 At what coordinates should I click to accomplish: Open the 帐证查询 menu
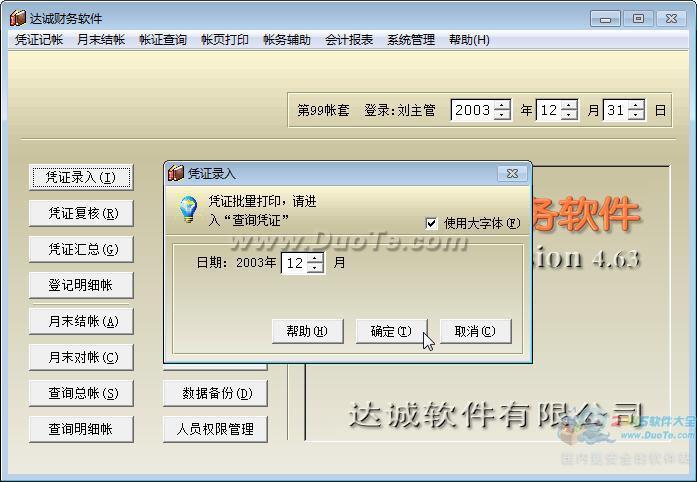point(163,40)
